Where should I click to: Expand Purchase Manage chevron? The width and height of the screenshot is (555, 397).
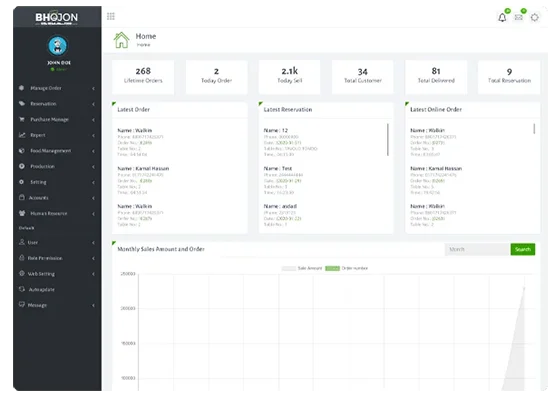[93, 120]
